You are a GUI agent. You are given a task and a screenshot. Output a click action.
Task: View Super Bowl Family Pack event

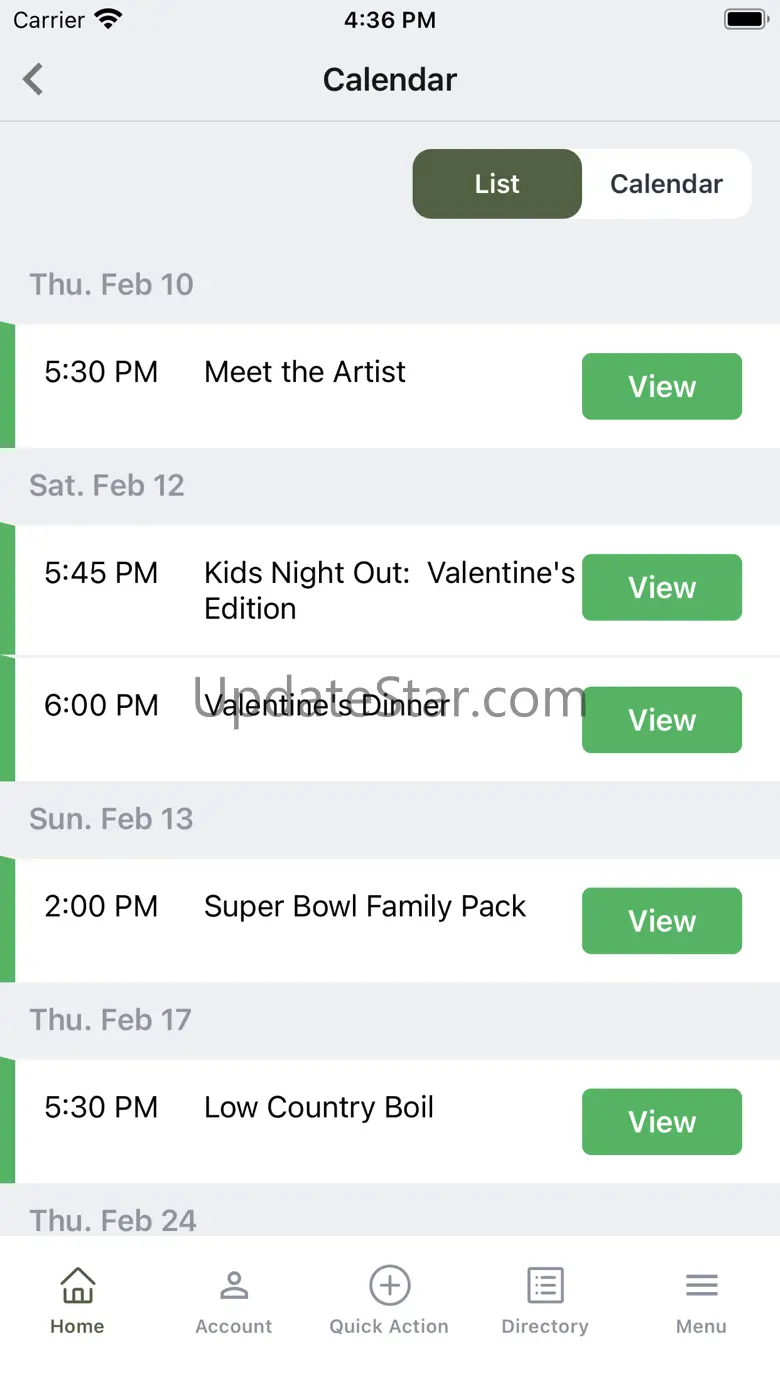click(662, 921)
